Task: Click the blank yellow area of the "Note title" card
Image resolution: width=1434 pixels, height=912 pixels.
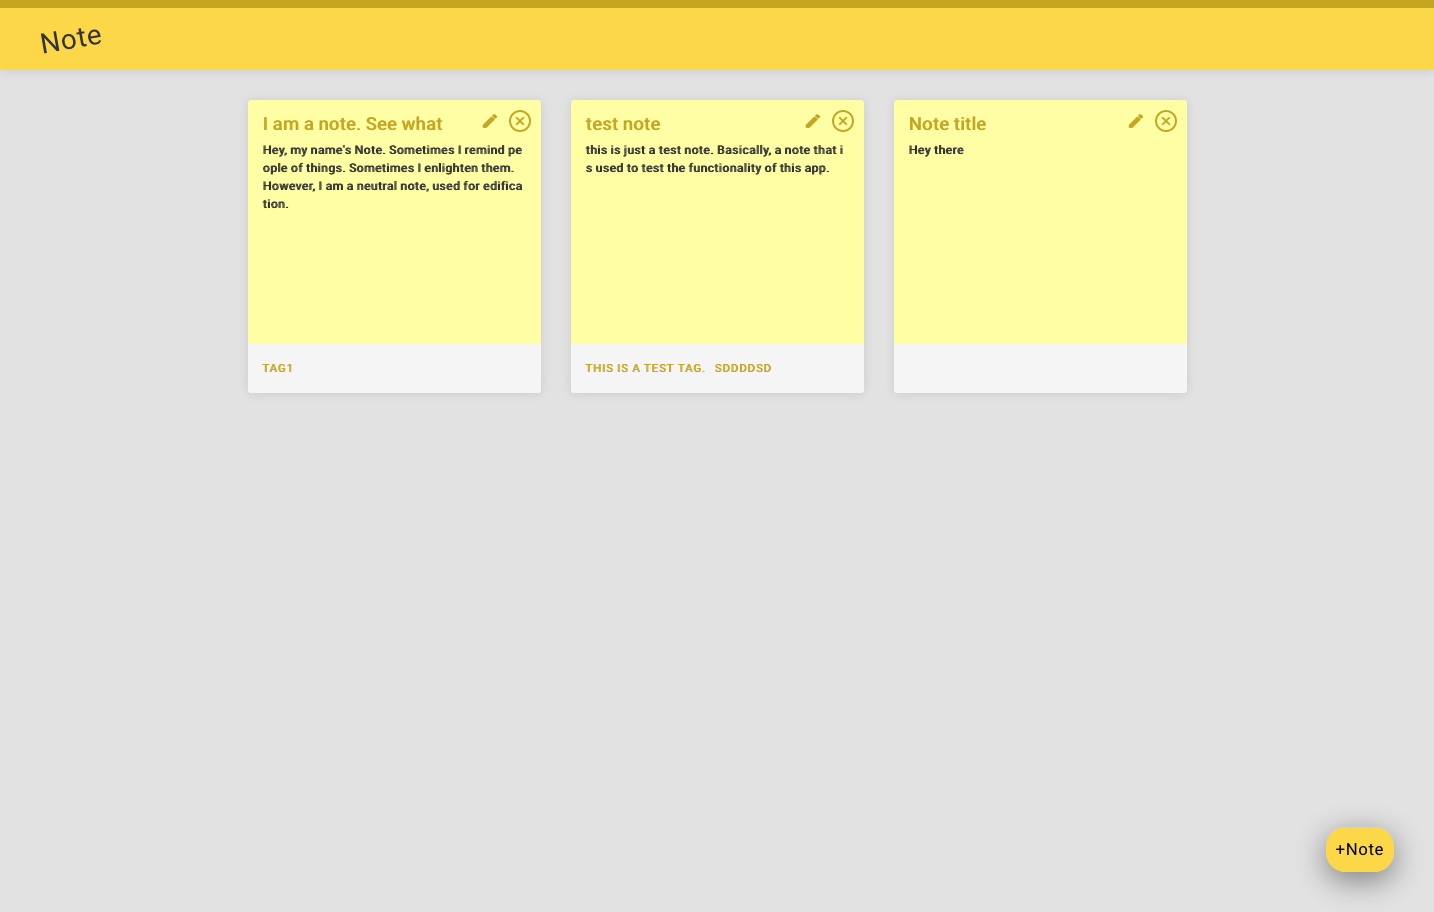Action: click(x=1040, y=260)
